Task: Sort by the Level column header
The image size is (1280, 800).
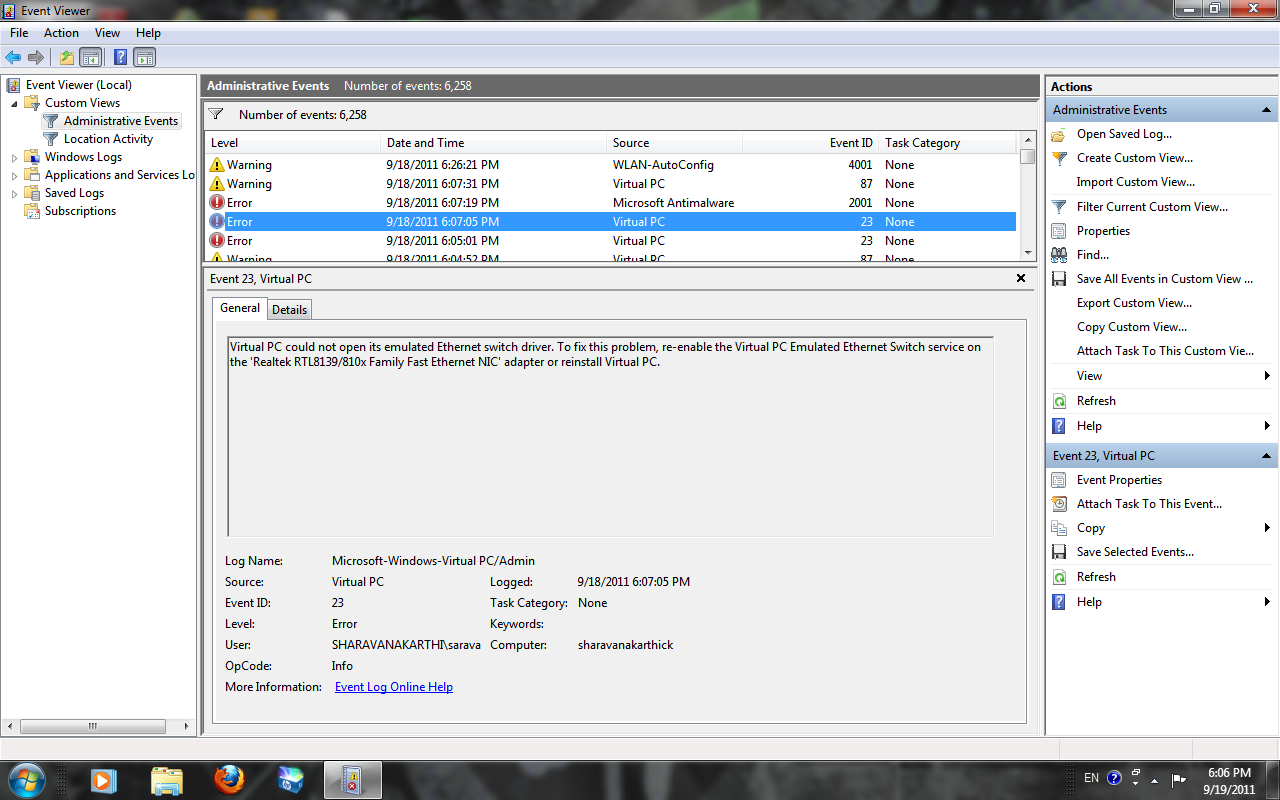Action: point(292,143)
